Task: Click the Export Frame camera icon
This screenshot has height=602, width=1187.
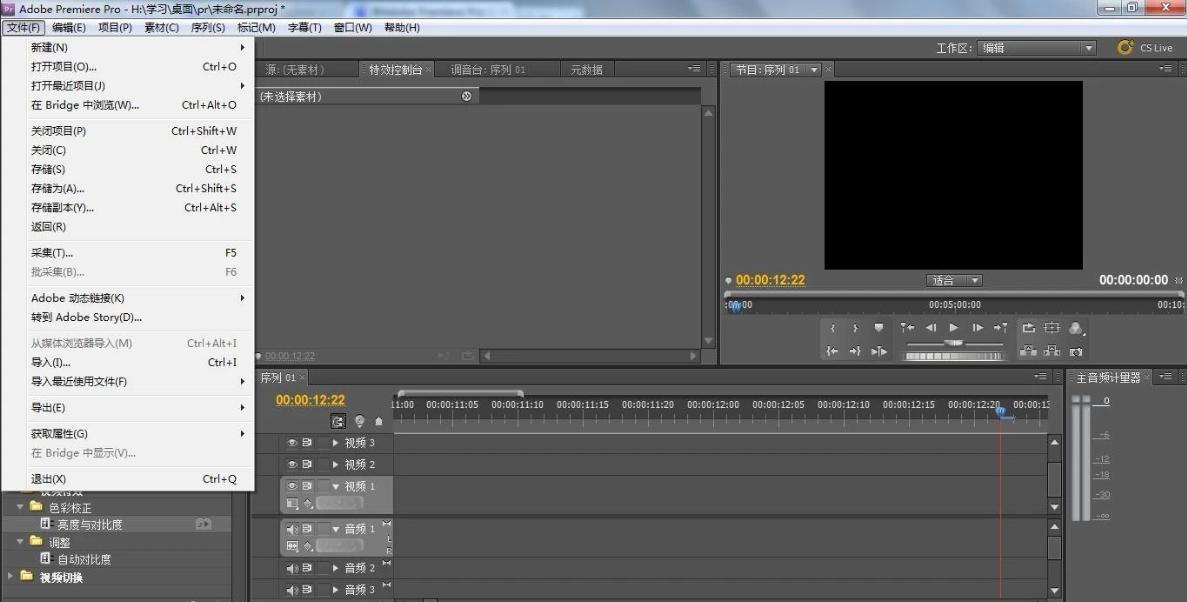Action: pos(1075,351)
